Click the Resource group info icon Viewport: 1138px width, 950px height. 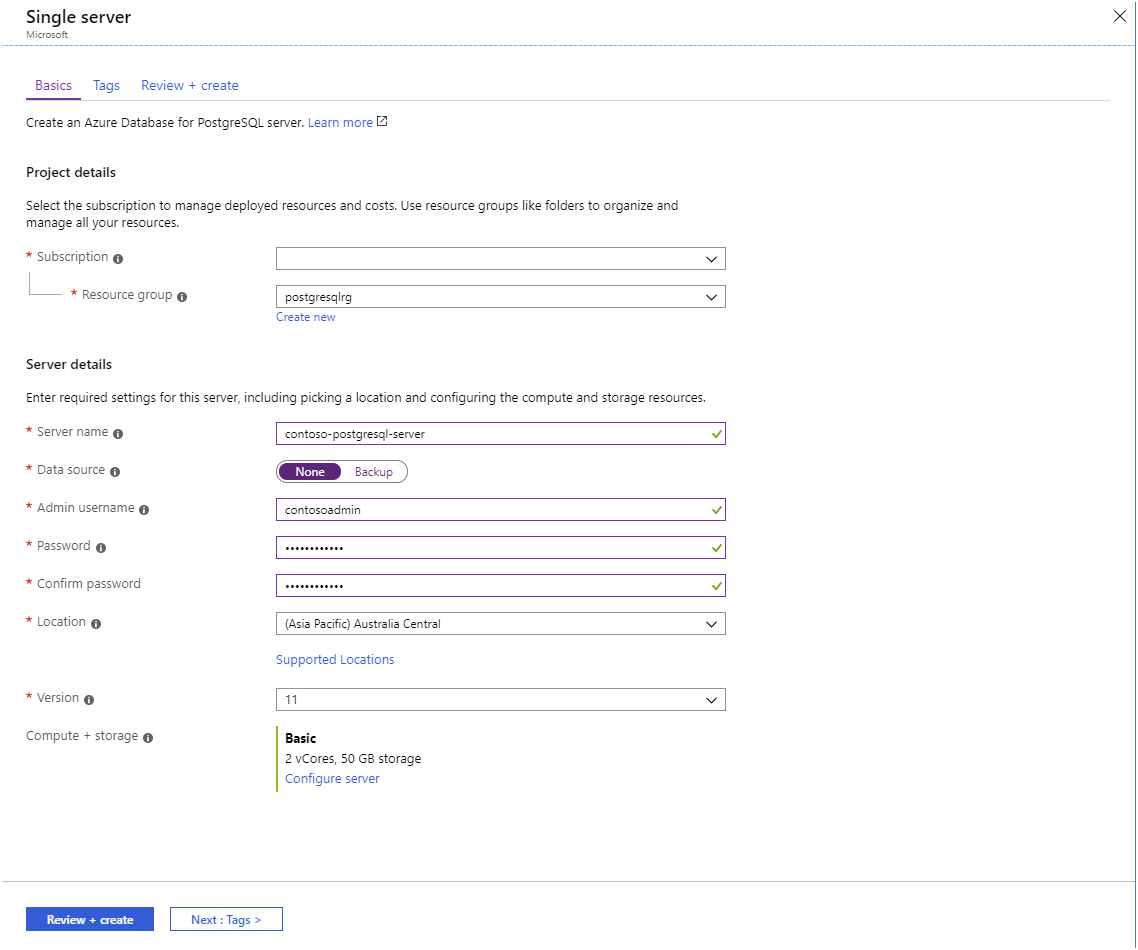[182, 296]
